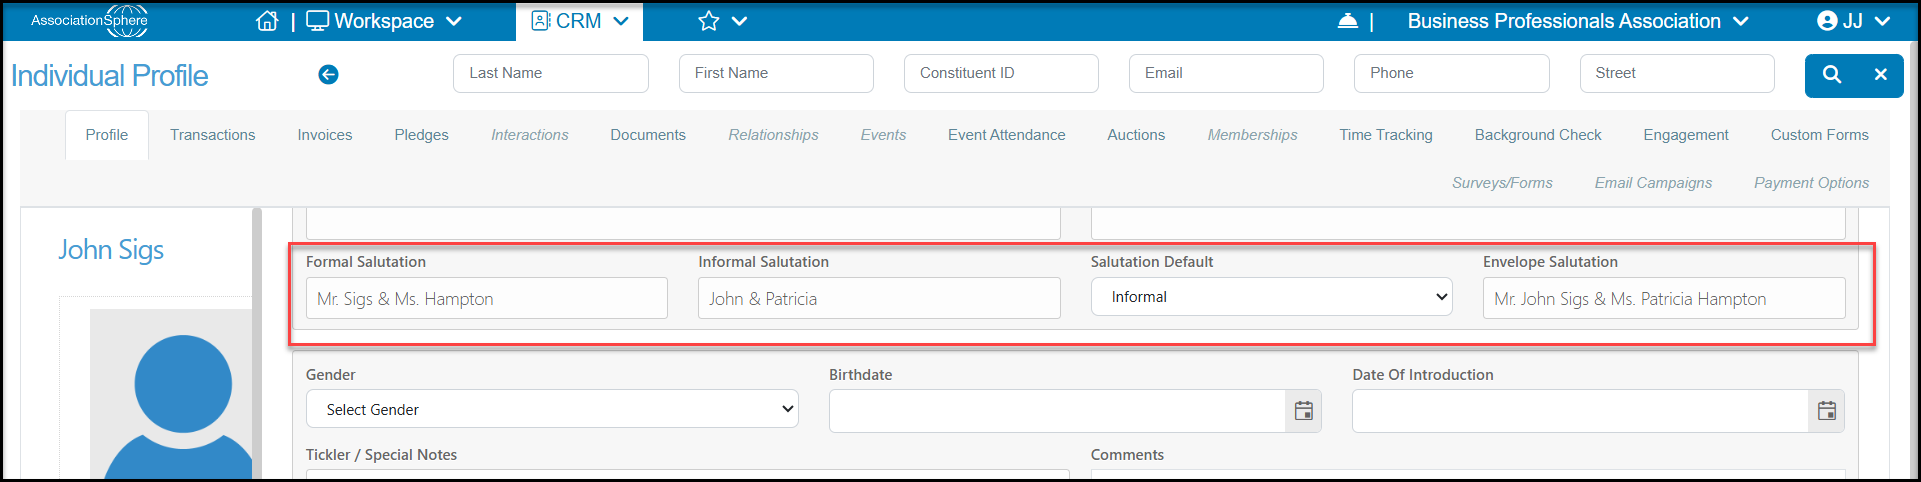The width and height of the screenshot is (1921, 482).
Task: Click the John Sigs name link
Action: (111, 250)
